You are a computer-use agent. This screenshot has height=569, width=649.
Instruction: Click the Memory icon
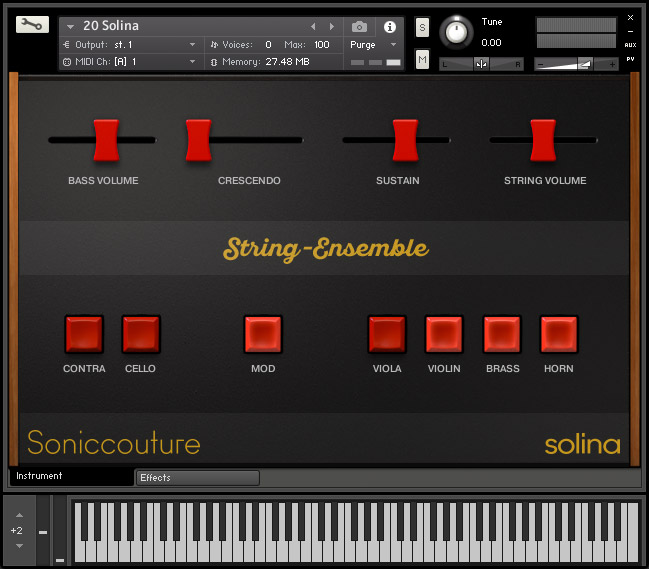coord(214,62)
